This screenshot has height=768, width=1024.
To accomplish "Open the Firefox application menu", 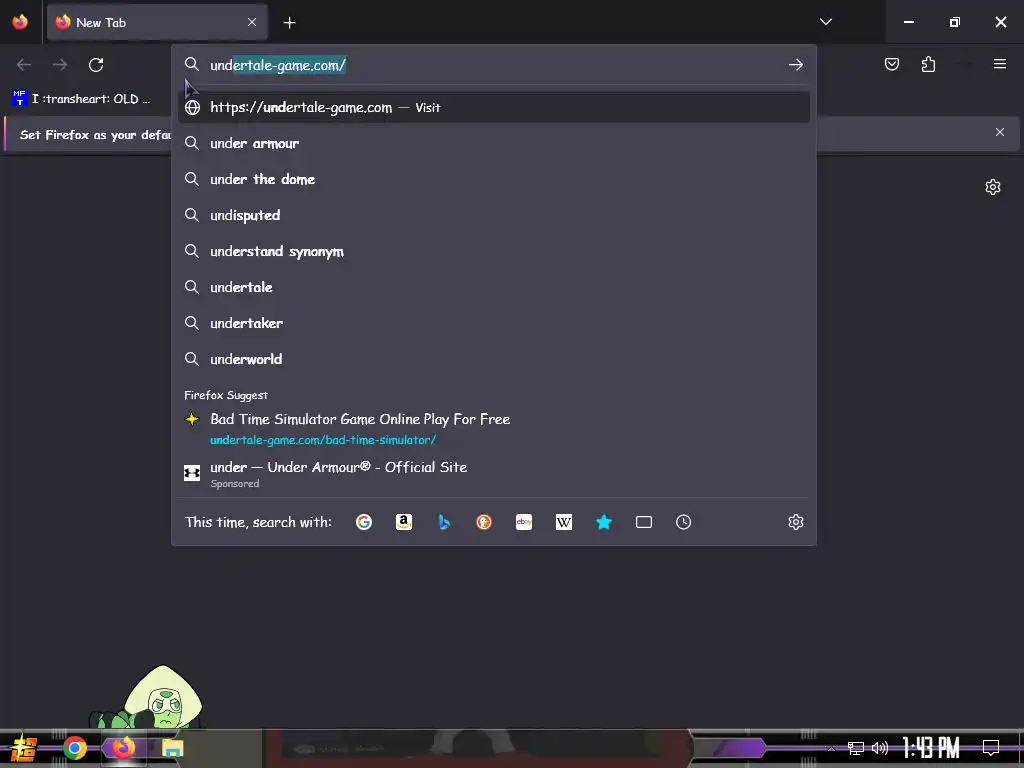I will coord(1000,64).
